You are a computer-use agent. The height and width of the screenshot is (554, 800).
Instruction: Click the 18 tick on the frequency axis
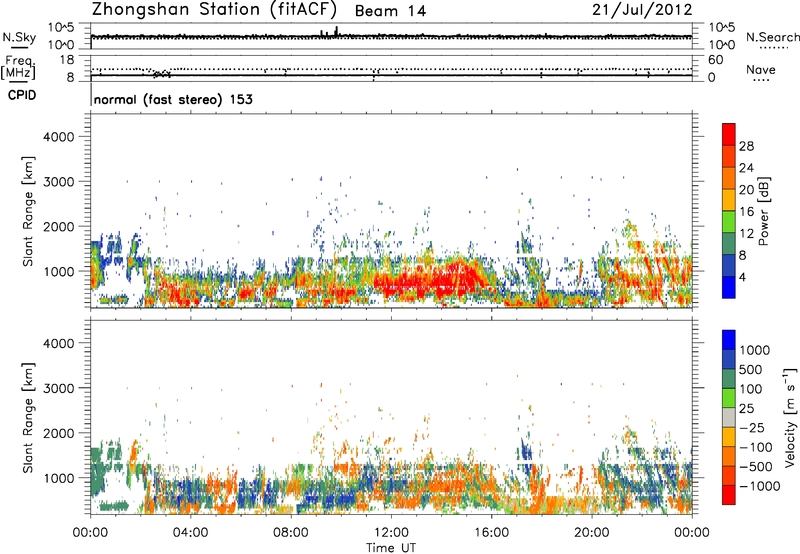tap(67, 60)
